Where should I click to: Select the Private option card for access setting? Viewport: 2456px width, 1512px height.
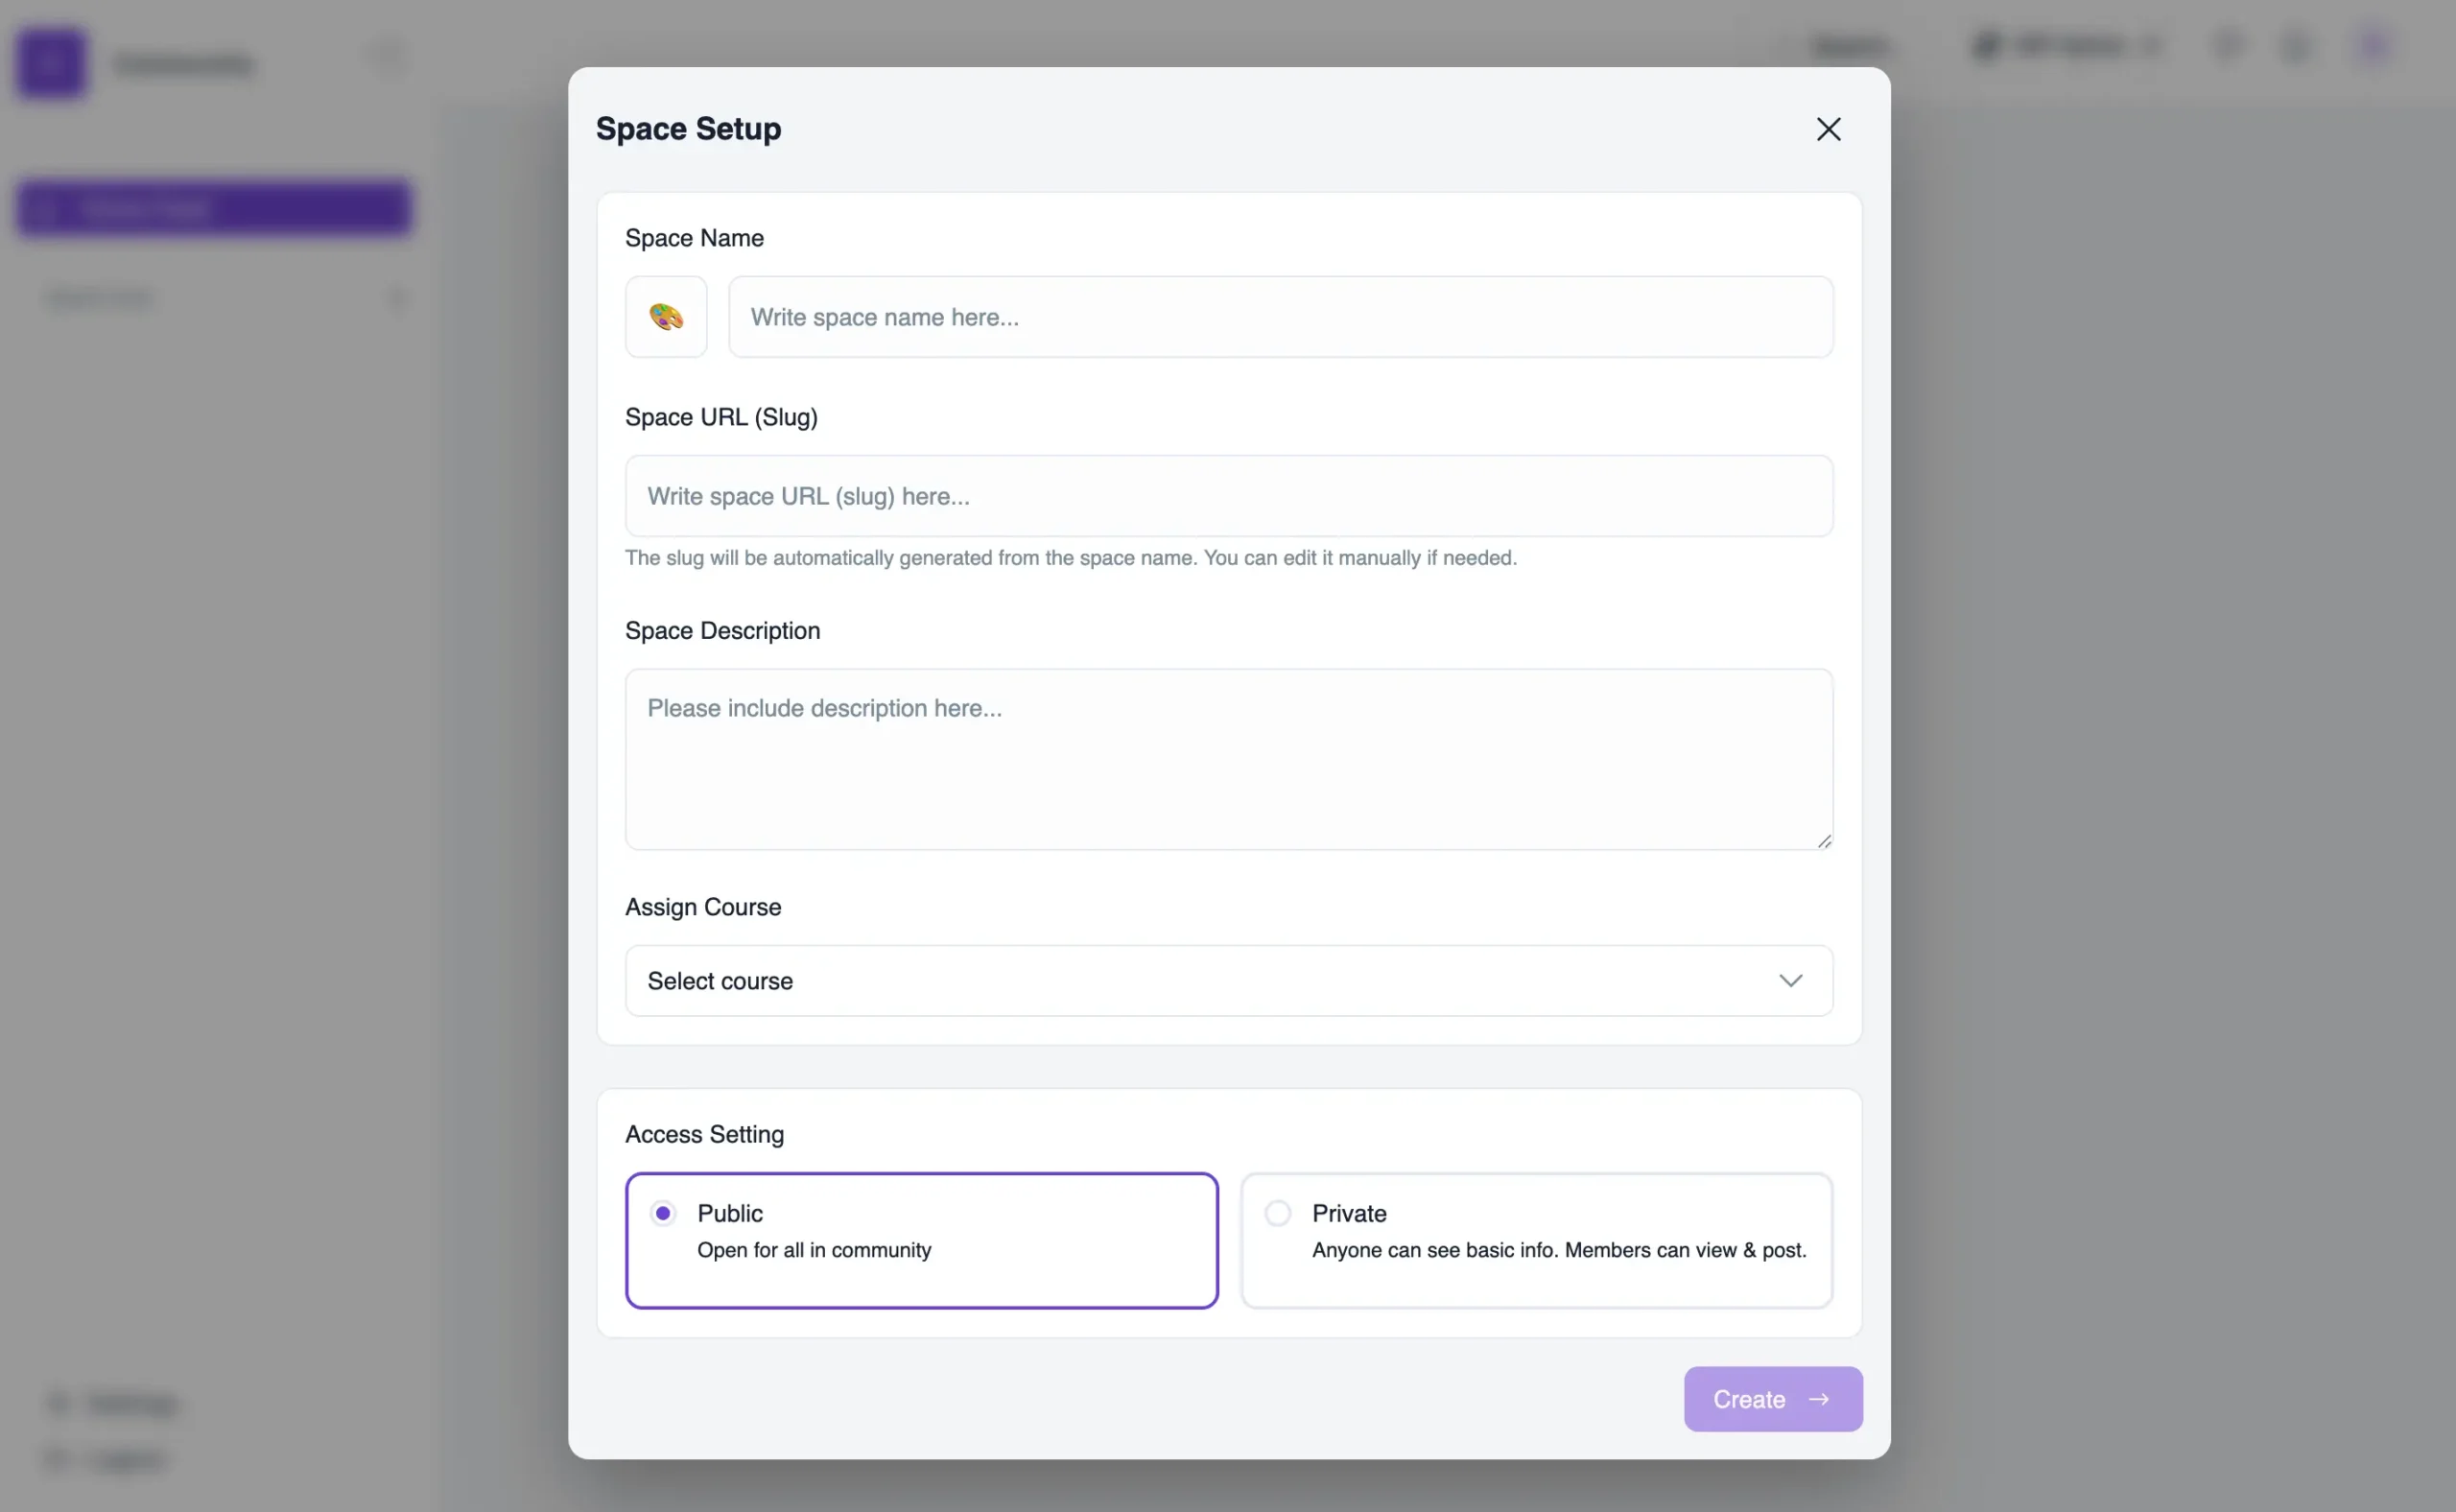click(1537, 1240)
